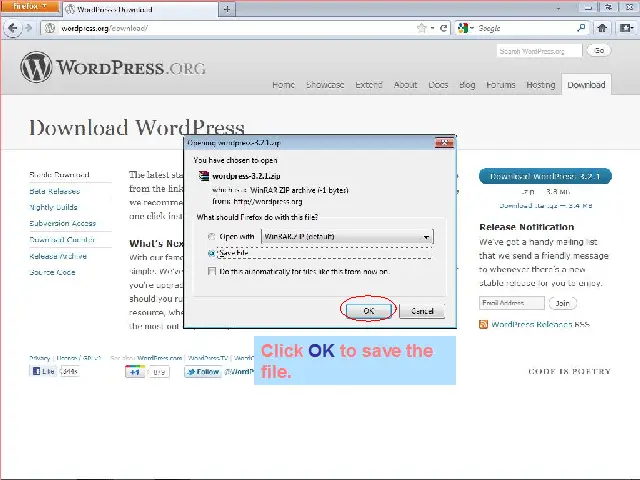The width and height of the screenshot is (640, 480).
Task: Click the Join mailing list button
Action: [x=562, y=303]
